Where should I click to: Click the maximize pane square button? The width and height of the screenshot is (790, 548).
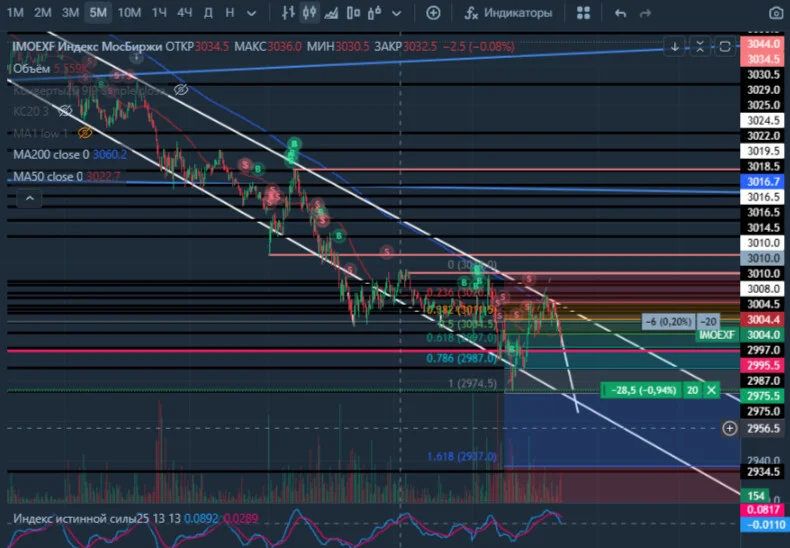click(x=725, y=47)
